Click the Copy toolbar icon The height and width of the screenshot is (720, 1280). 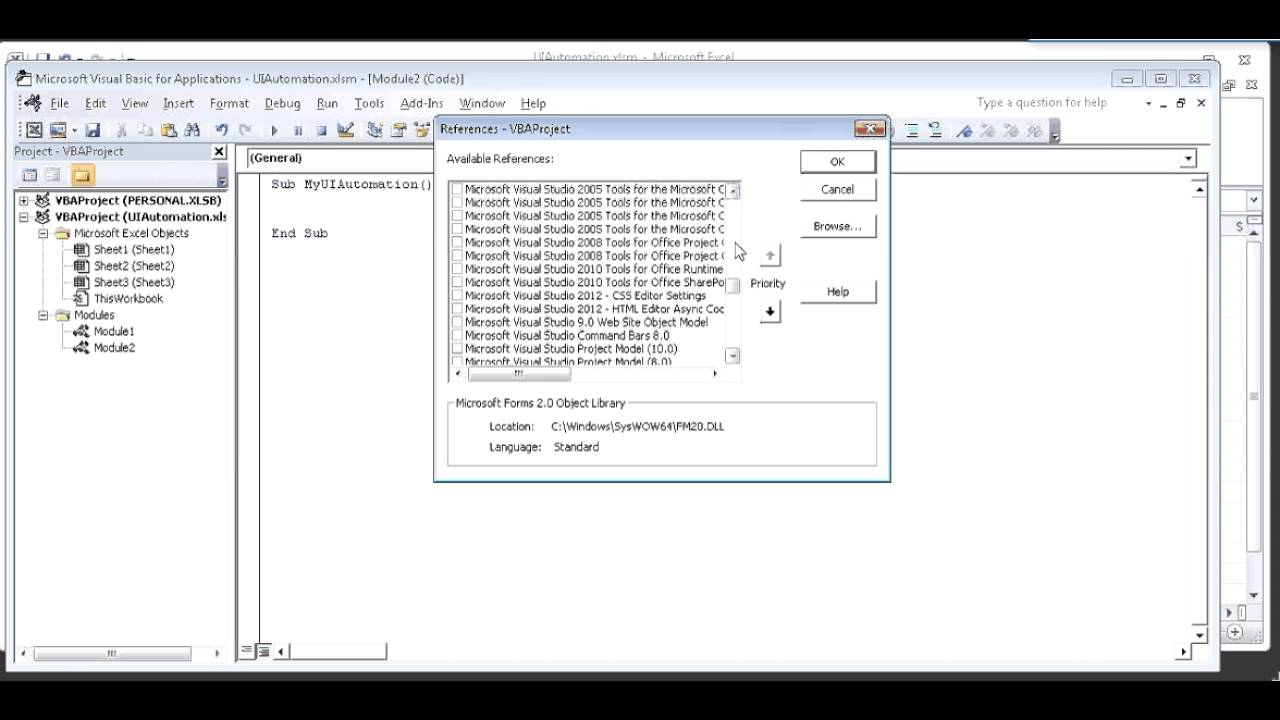pos(145,130)
